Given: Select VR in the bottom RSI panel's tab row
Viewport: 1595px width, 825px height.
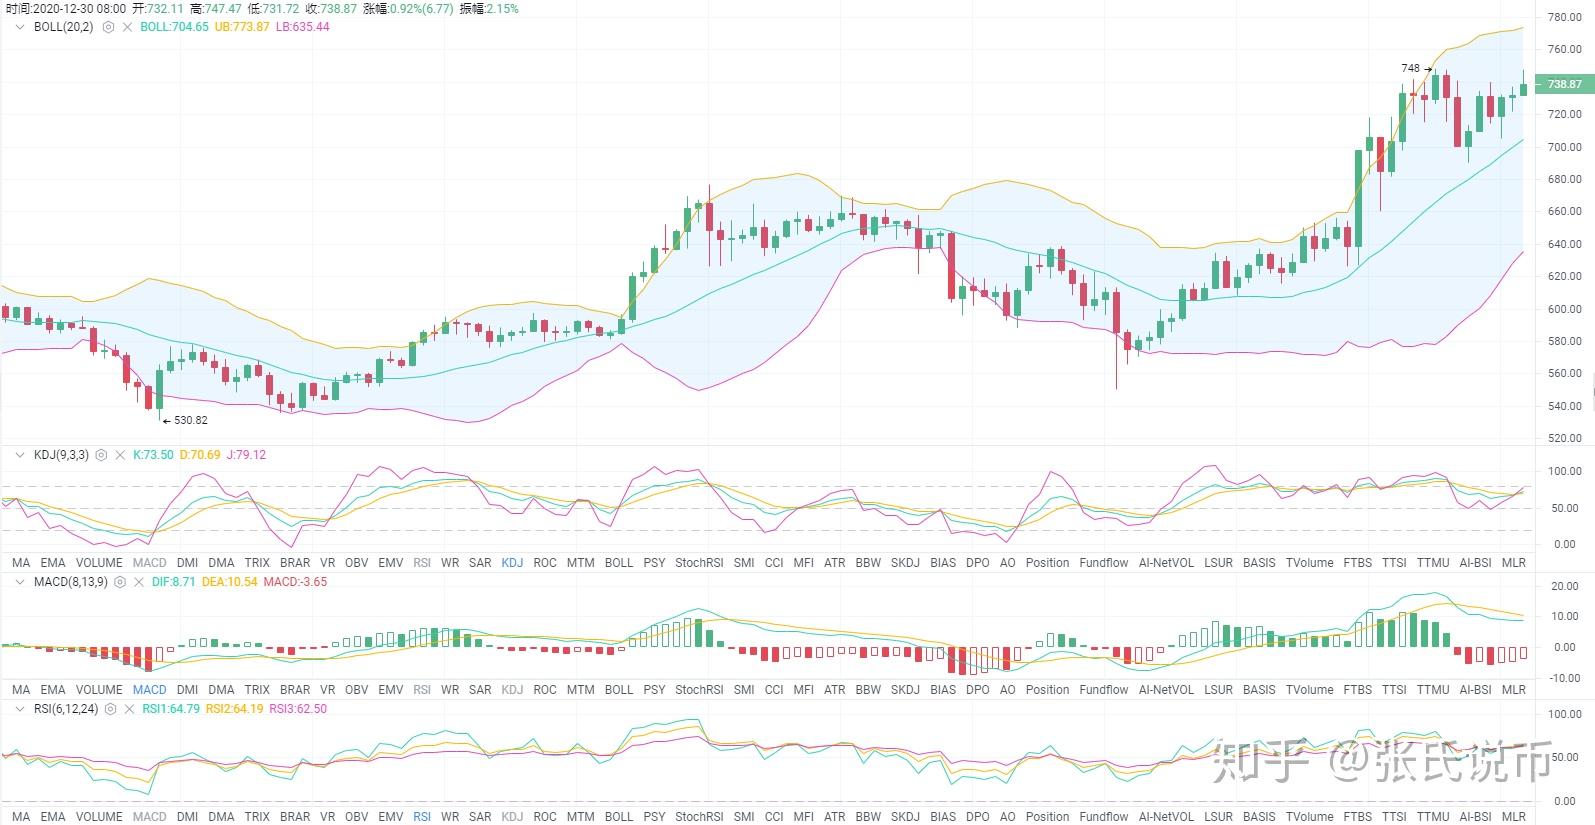Looking at the screenshot, I should click(x=327, y=817).
